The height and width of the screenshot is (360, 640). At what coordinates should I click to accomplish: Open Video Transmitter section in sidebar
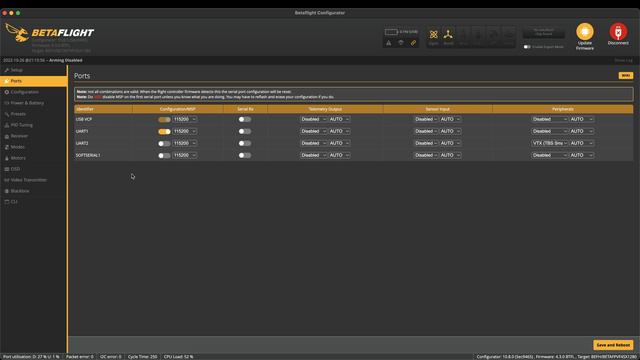point(33,180)
